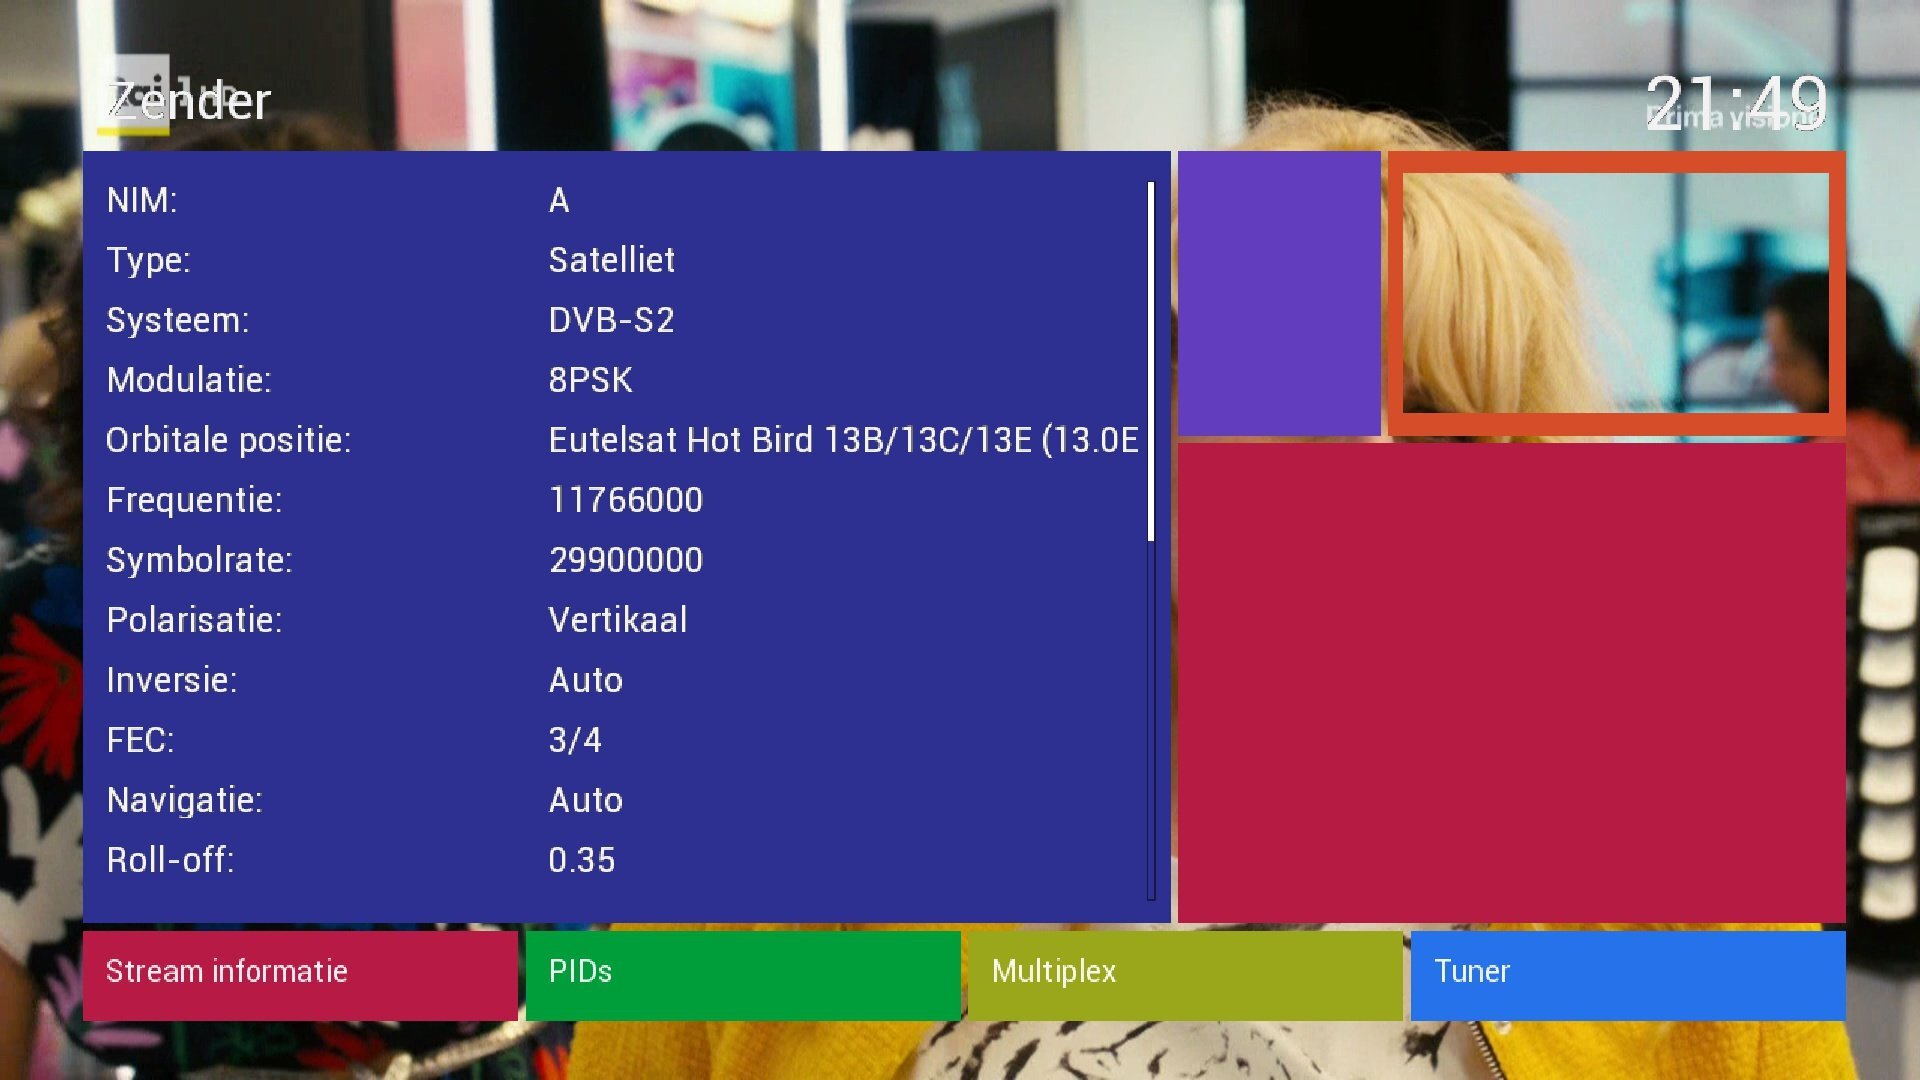Image resolution: width=1920 pixels, height=1080 pixels.
Task: Select the Modulatie 8PSK row
Action: (x=623, y=380)
